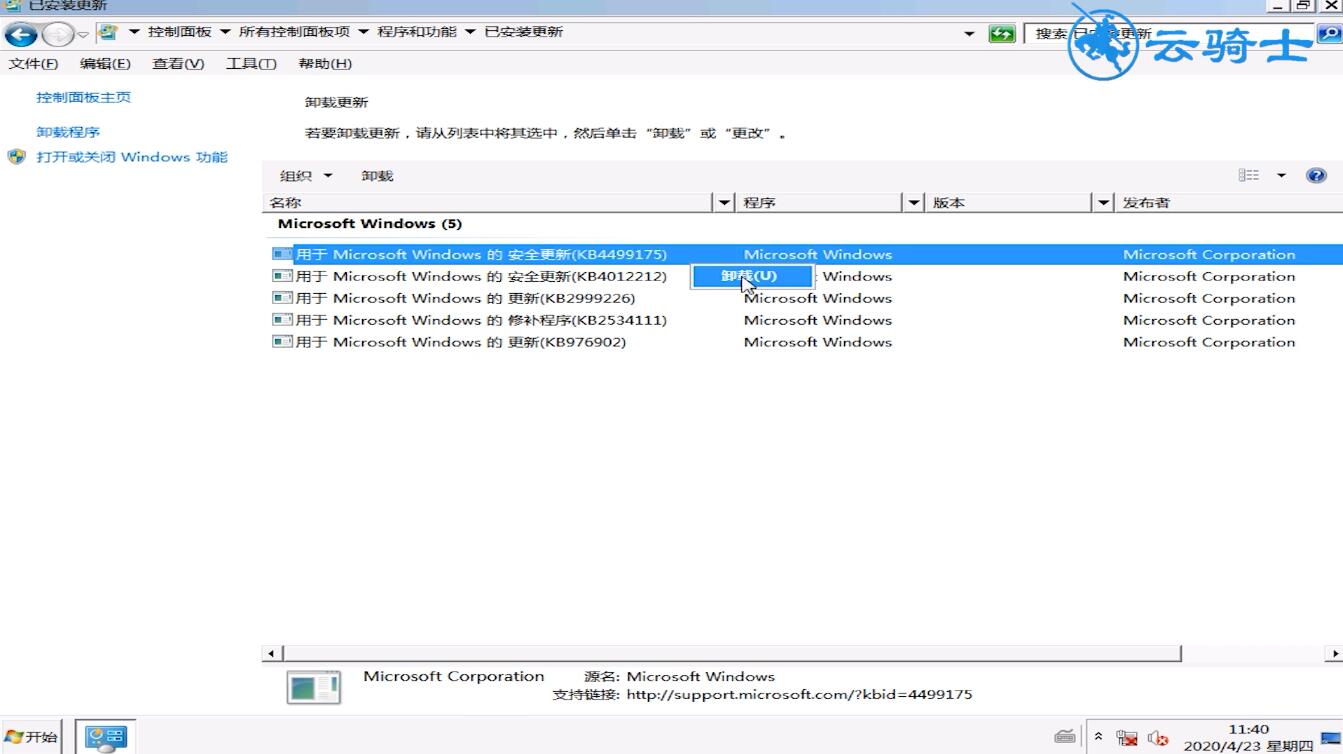Click the Microsoft Windows (5) group header
Viewport: 1343px width, 754px height.
[370, 224]
